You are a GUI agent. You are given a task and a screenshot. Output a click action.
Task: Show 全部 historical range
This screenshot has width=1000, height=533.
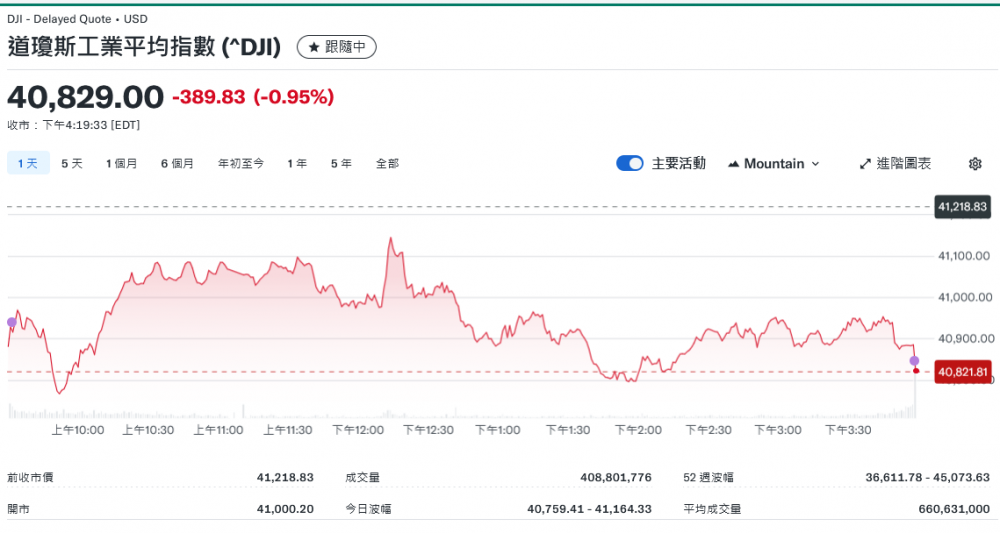(x=387, y=163)
